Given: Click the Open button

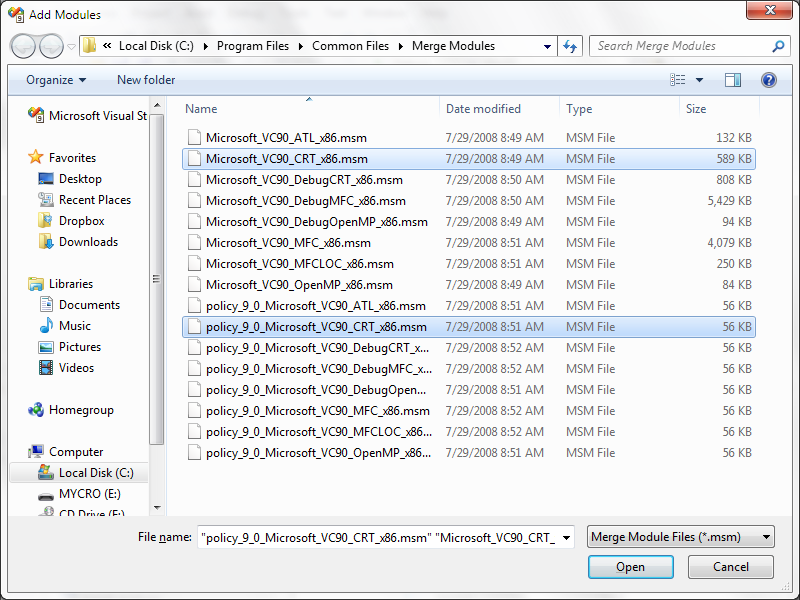Looking at the screenshot, I should tap(630, 567).
